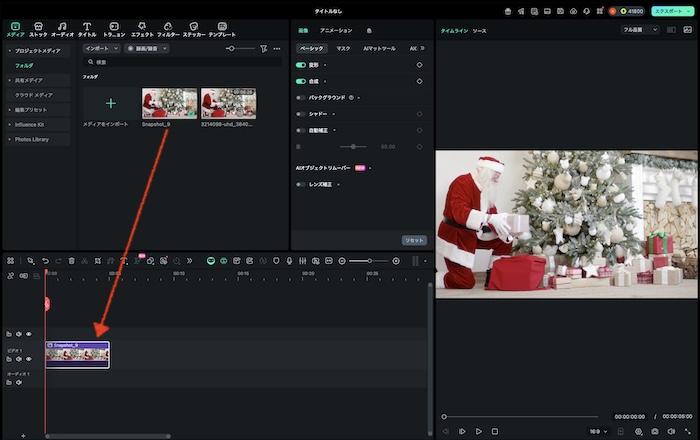The width and height of the screenshot is (700, 440).
Task: Click the media panel filter funnel icon
Action: (263, 48)
